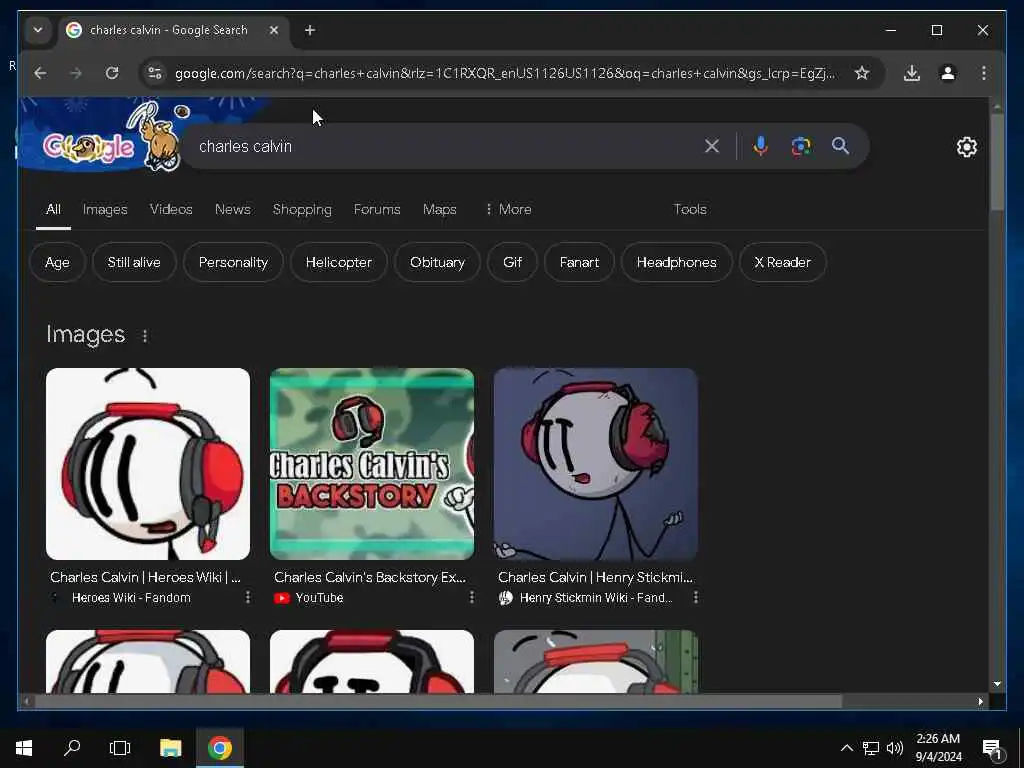Start voice search with microphone icon
Viewport: 1024px width, 768px height.
tap(760, 146)
